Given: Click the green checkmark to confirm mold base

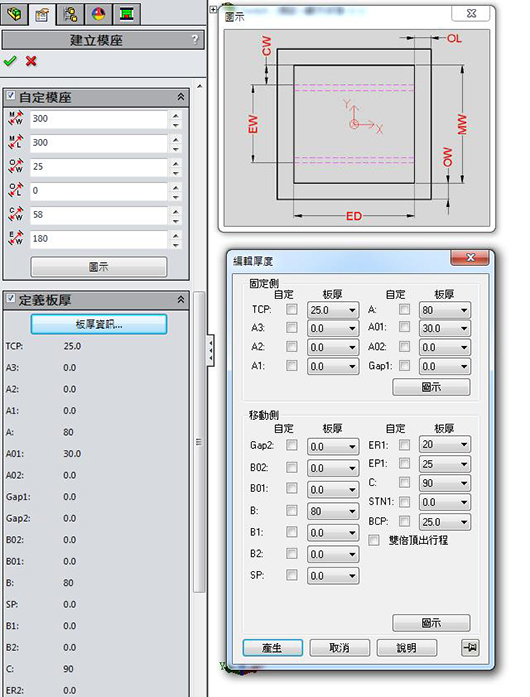Looking at the screenshot, I should [10, 60].
